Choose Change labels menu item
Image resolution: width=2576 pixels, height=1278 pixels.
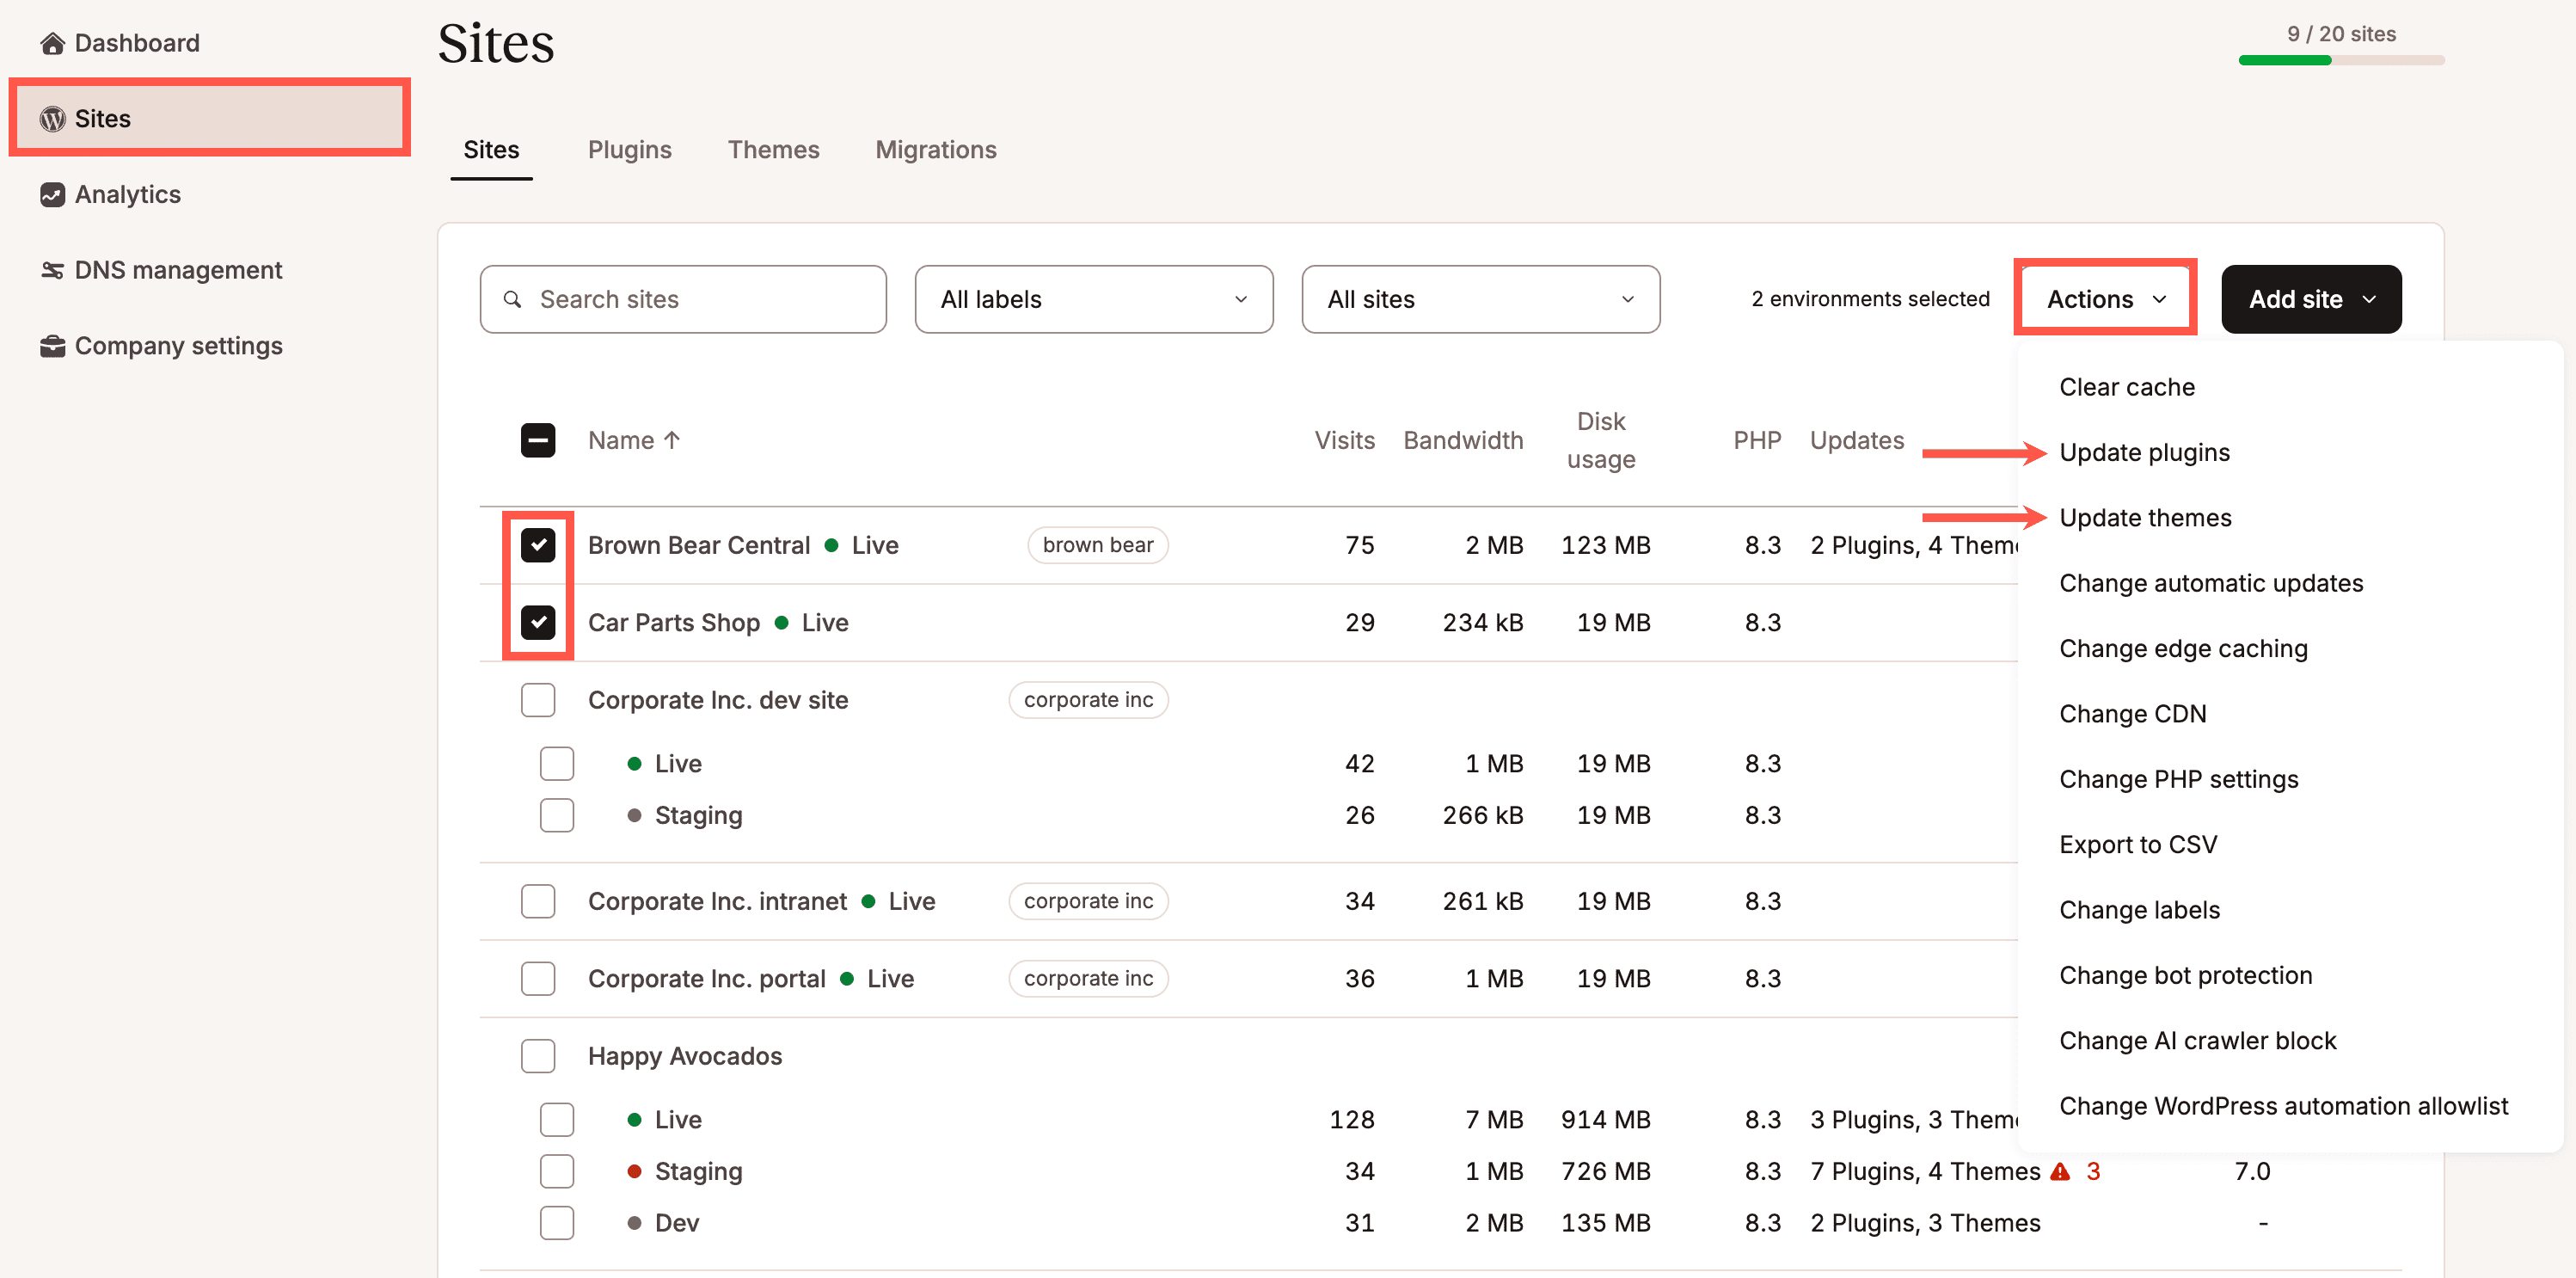coord(2139,910)
